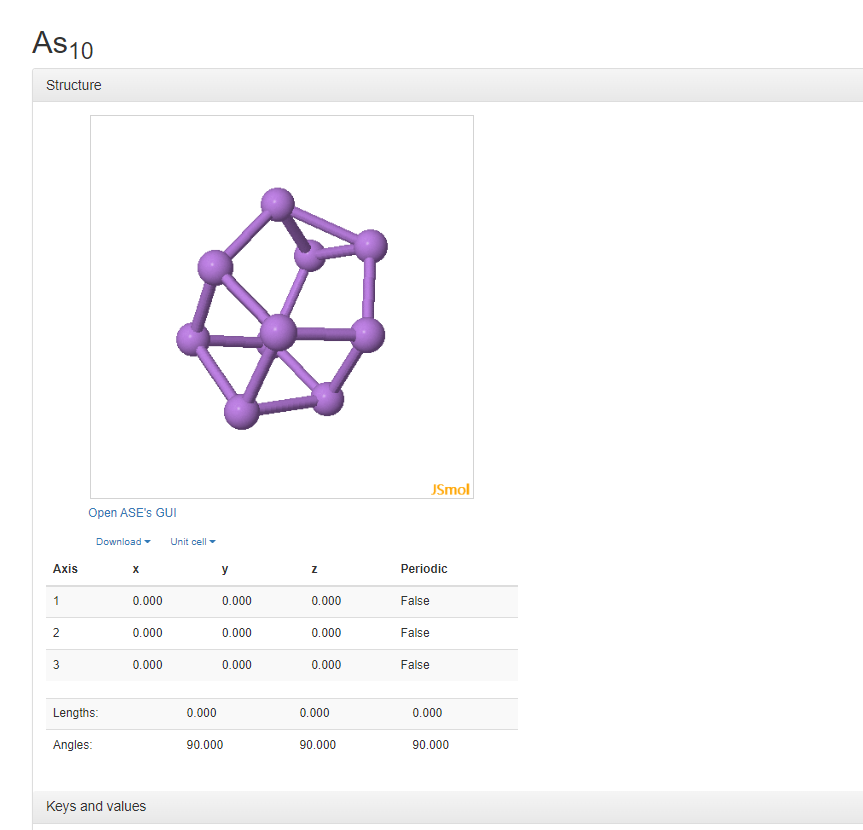Open ASE's GUI for this structure

coord(132,512)
